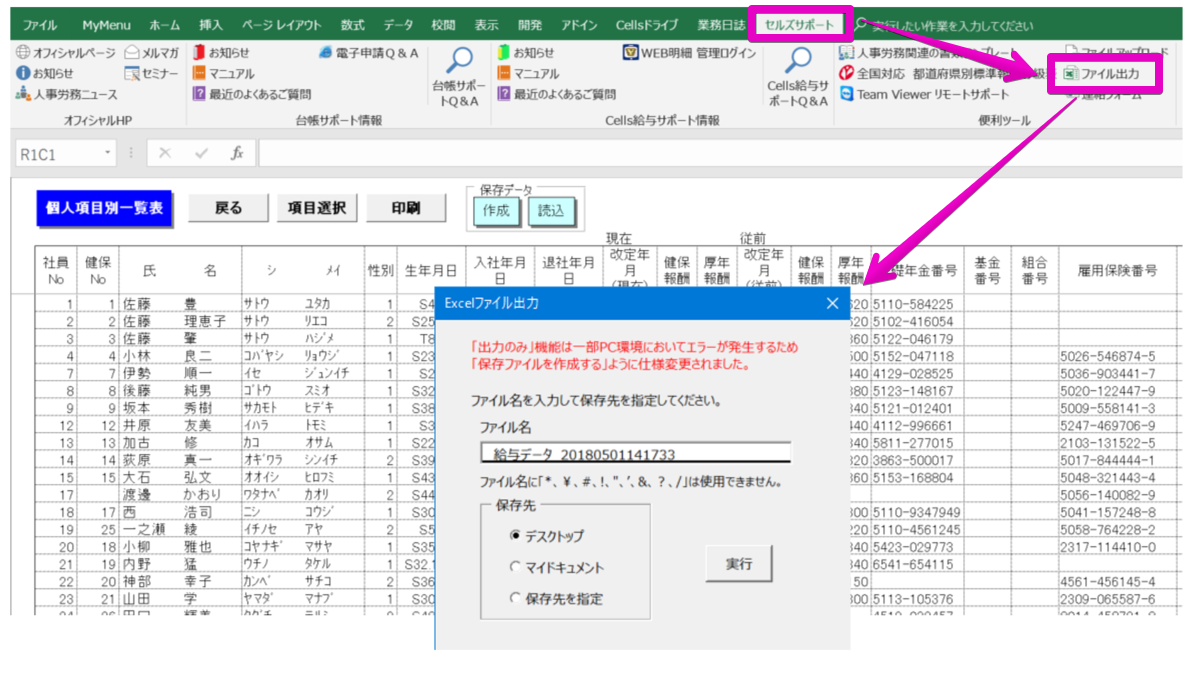Open お知らせ in Cells給与サポート情報 group

coord(526,53)
